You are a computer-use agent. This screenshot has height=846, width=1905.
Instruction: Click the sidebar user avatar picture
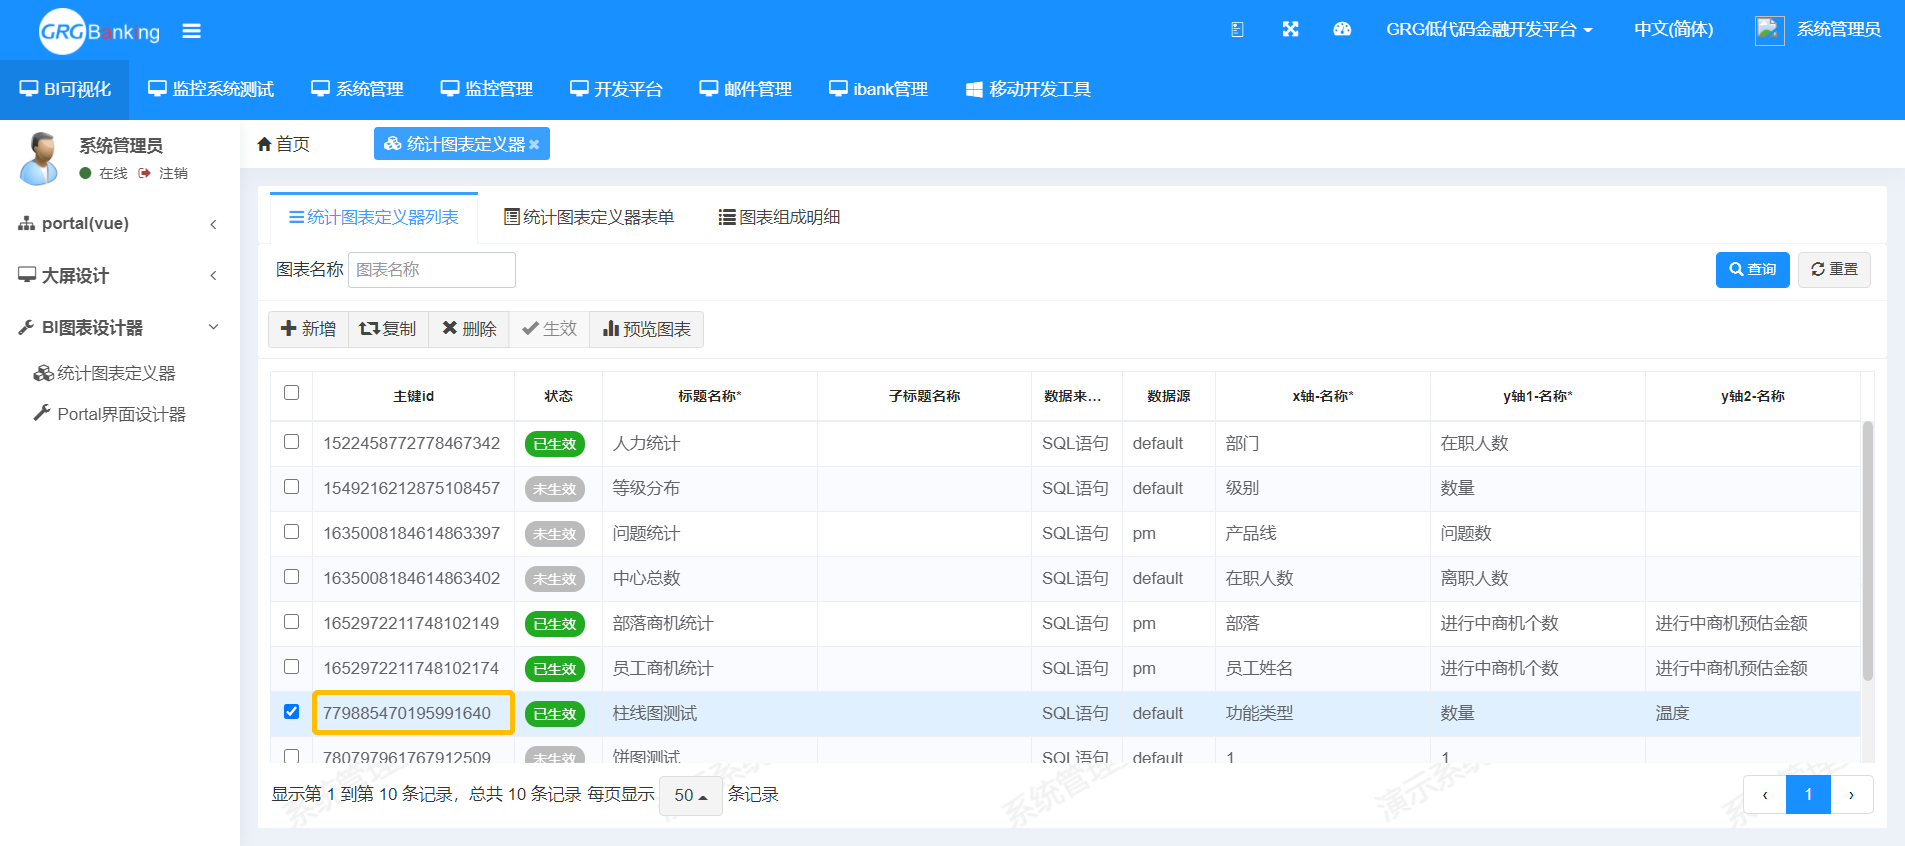[x=39, y=158]
